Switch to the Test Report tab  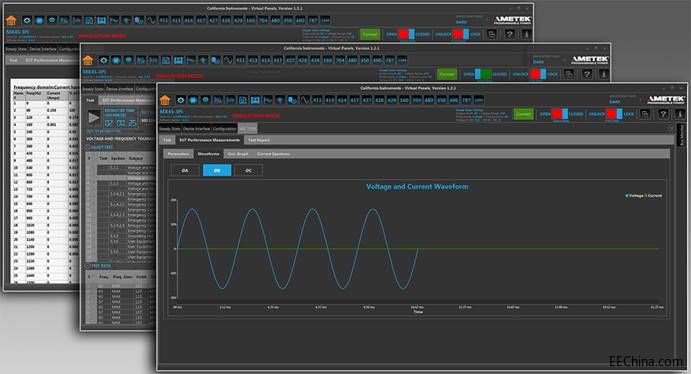pos(259,140)
